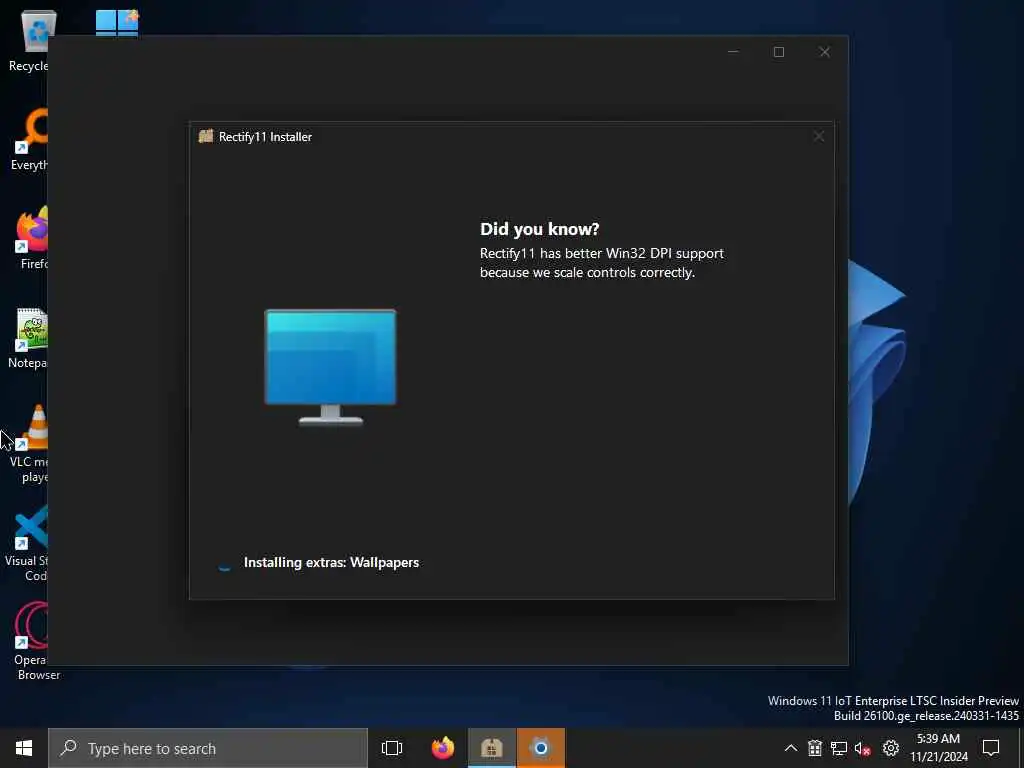This screenshot has width=1024, height=768.
Task: Open the Notepad++ desktop shortcut
Action: pos(29,338)
